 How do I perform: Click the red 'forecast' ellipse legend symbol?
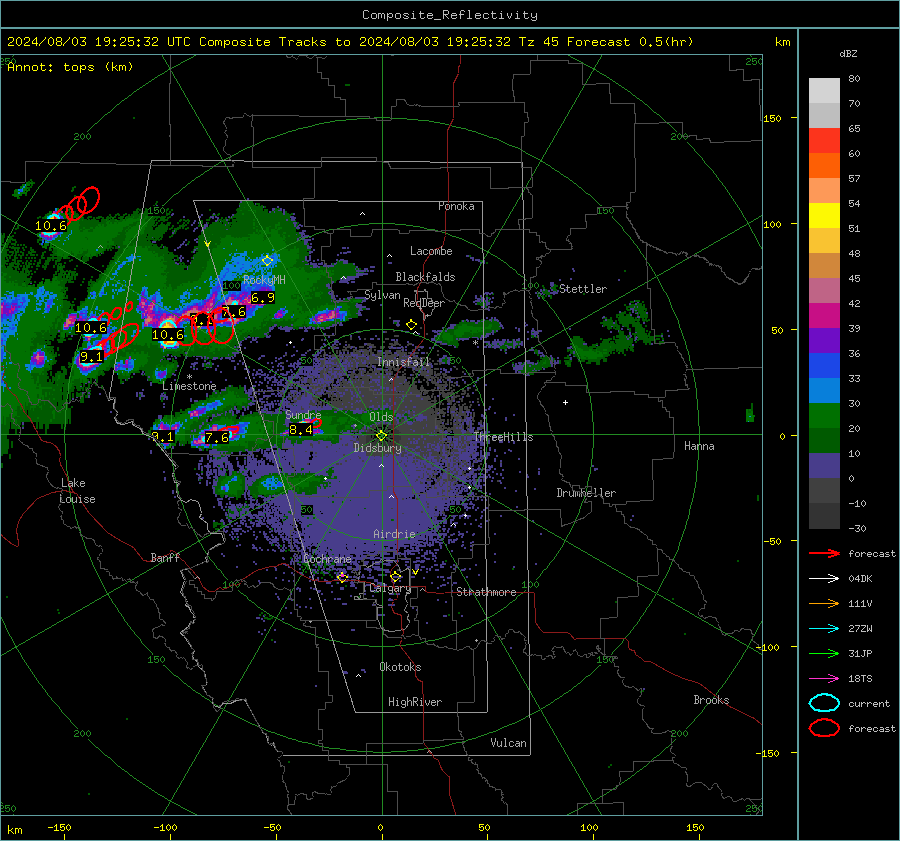coord(824,728)
